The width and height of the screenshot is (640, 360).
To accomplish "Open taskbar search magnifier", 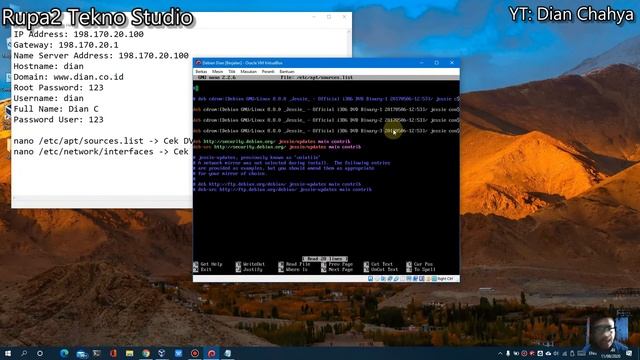I will tap(24, 353).
